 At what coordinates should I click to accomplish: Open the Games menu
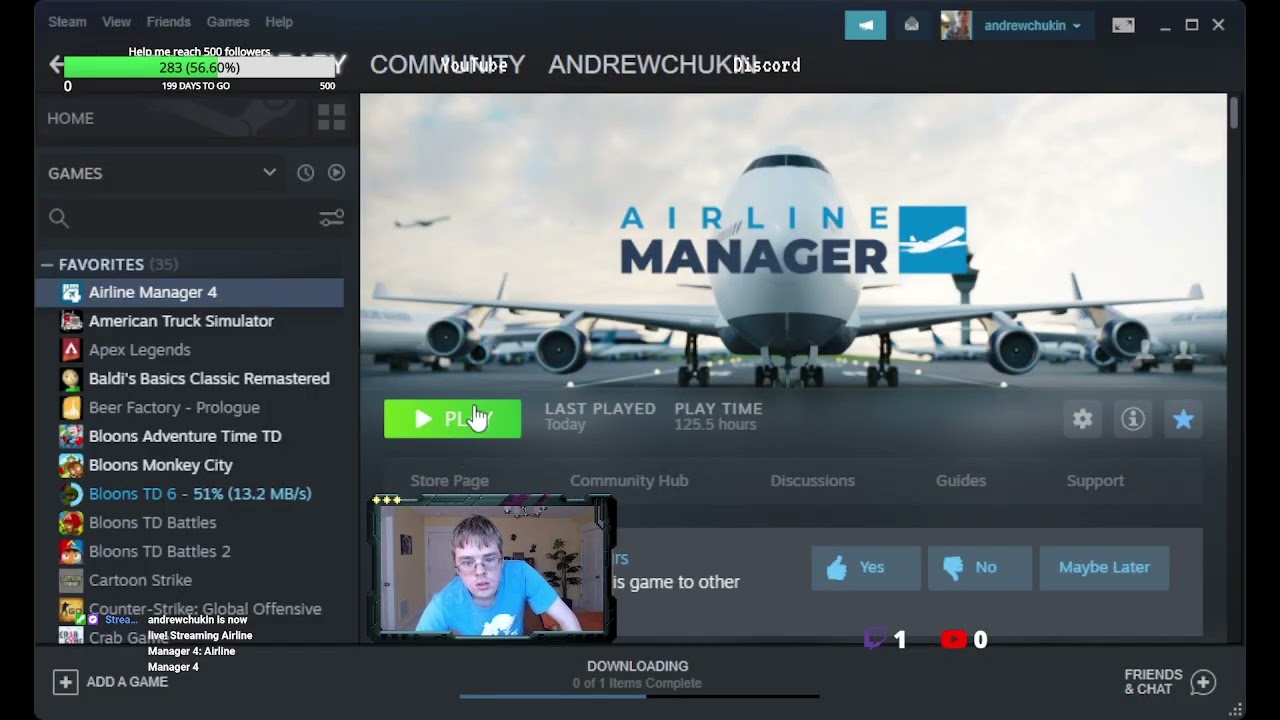tap(228, 22)
